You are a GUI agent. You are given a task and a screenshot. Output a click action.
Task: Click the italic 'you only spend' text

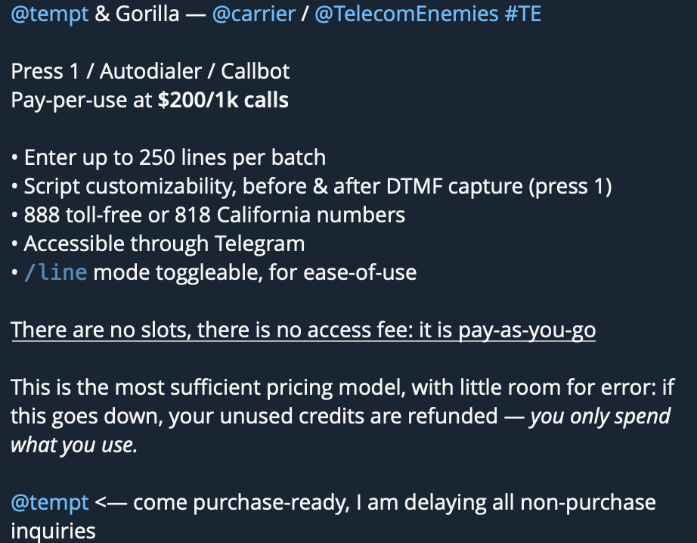[x=600, y=417]
